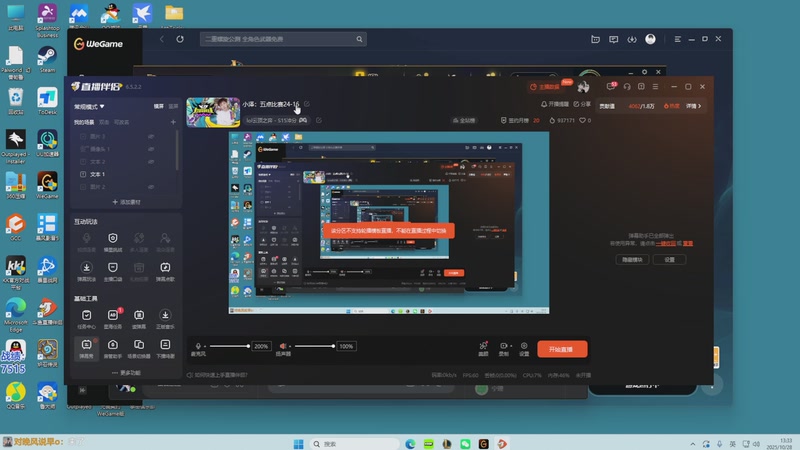
Task: Open the third basic tools icon (TV shaped)
Action: pos(139,319)
